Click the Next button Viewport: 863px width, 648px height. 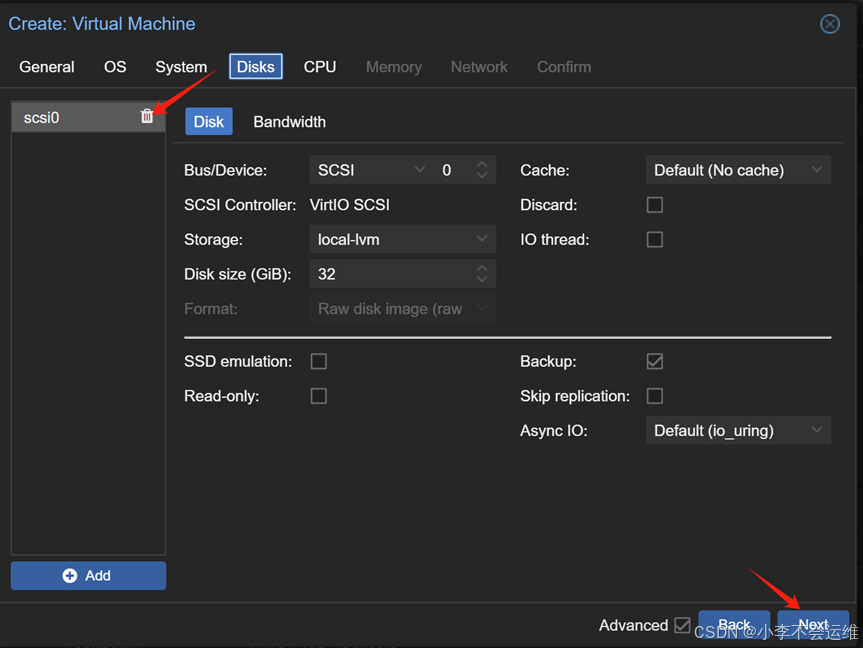point(813,625)
